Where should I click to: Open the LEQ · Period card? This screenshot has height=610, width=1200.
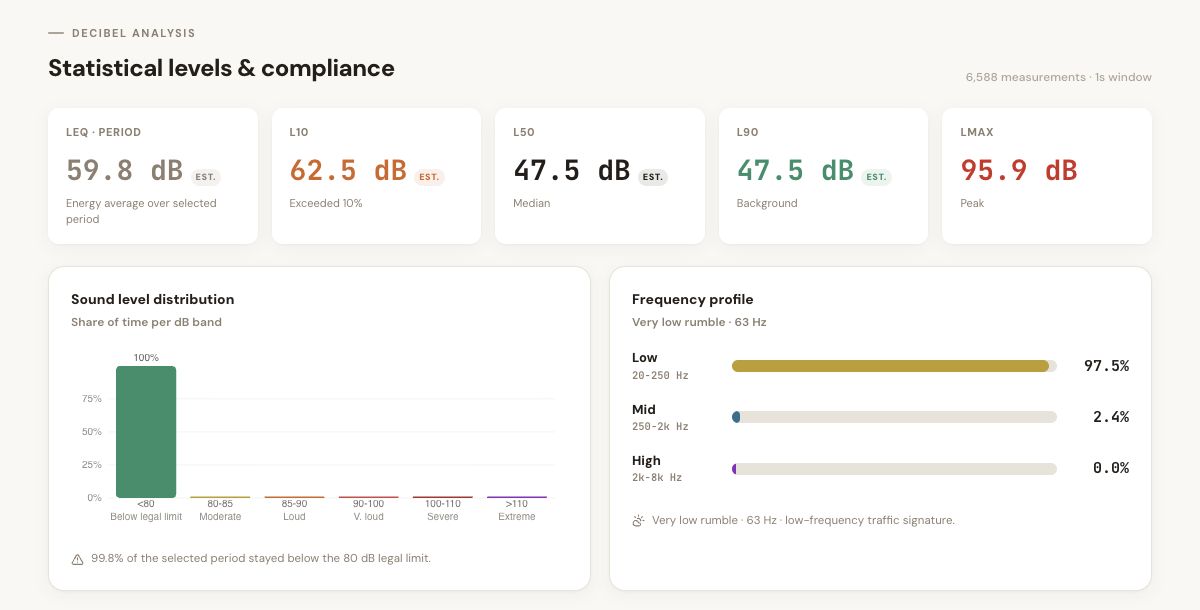(x=153, y=176)
